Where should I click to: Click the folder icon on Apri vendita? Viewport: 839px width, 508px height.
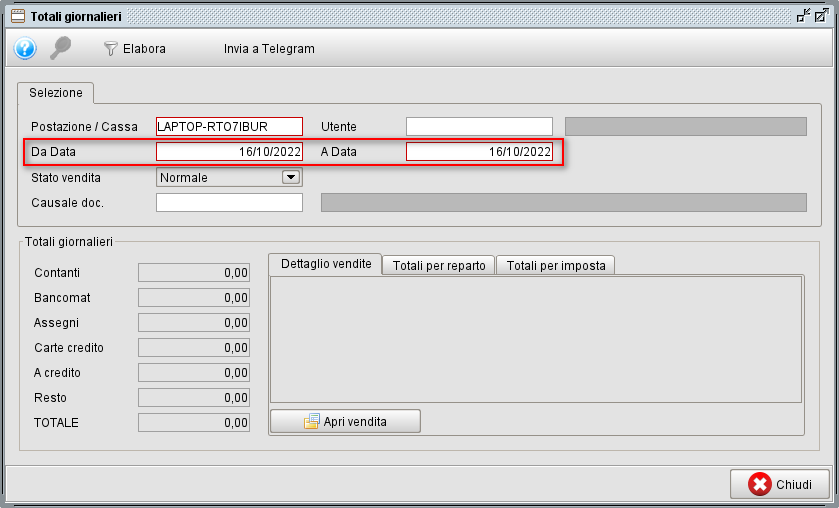point(311,422)
